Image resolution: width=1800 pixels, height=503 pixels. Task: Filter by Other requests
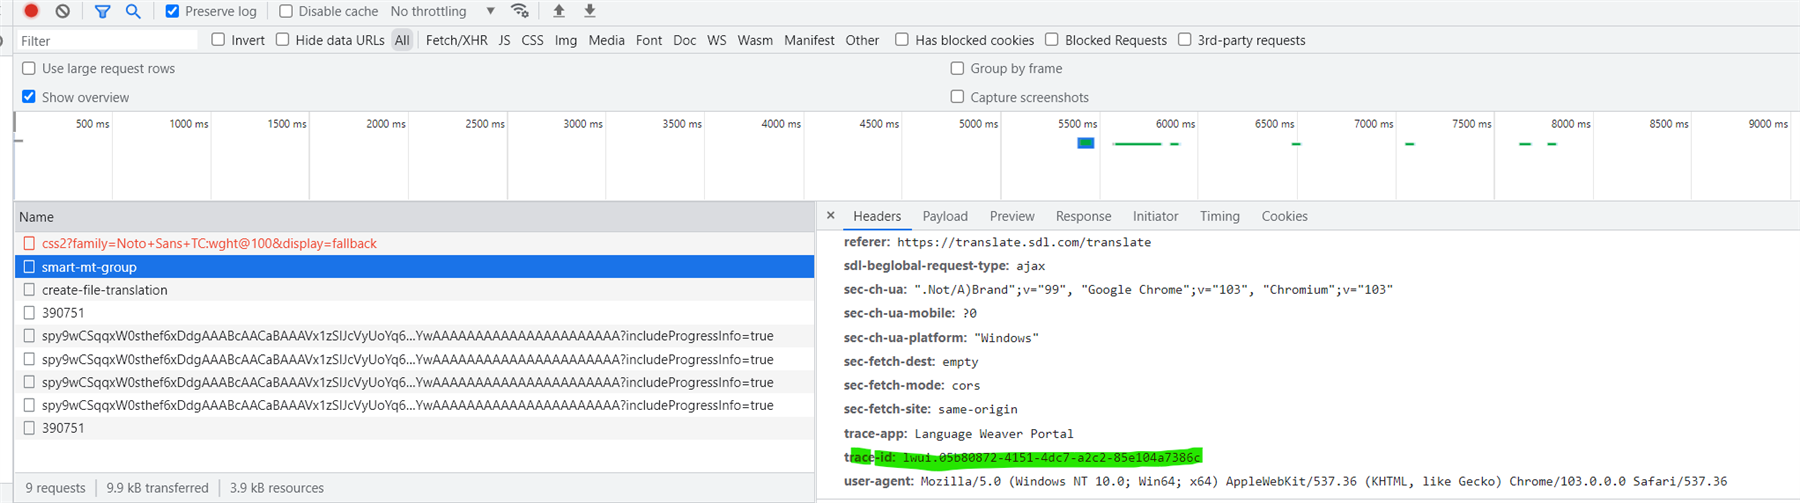click(x=862, y=40)
